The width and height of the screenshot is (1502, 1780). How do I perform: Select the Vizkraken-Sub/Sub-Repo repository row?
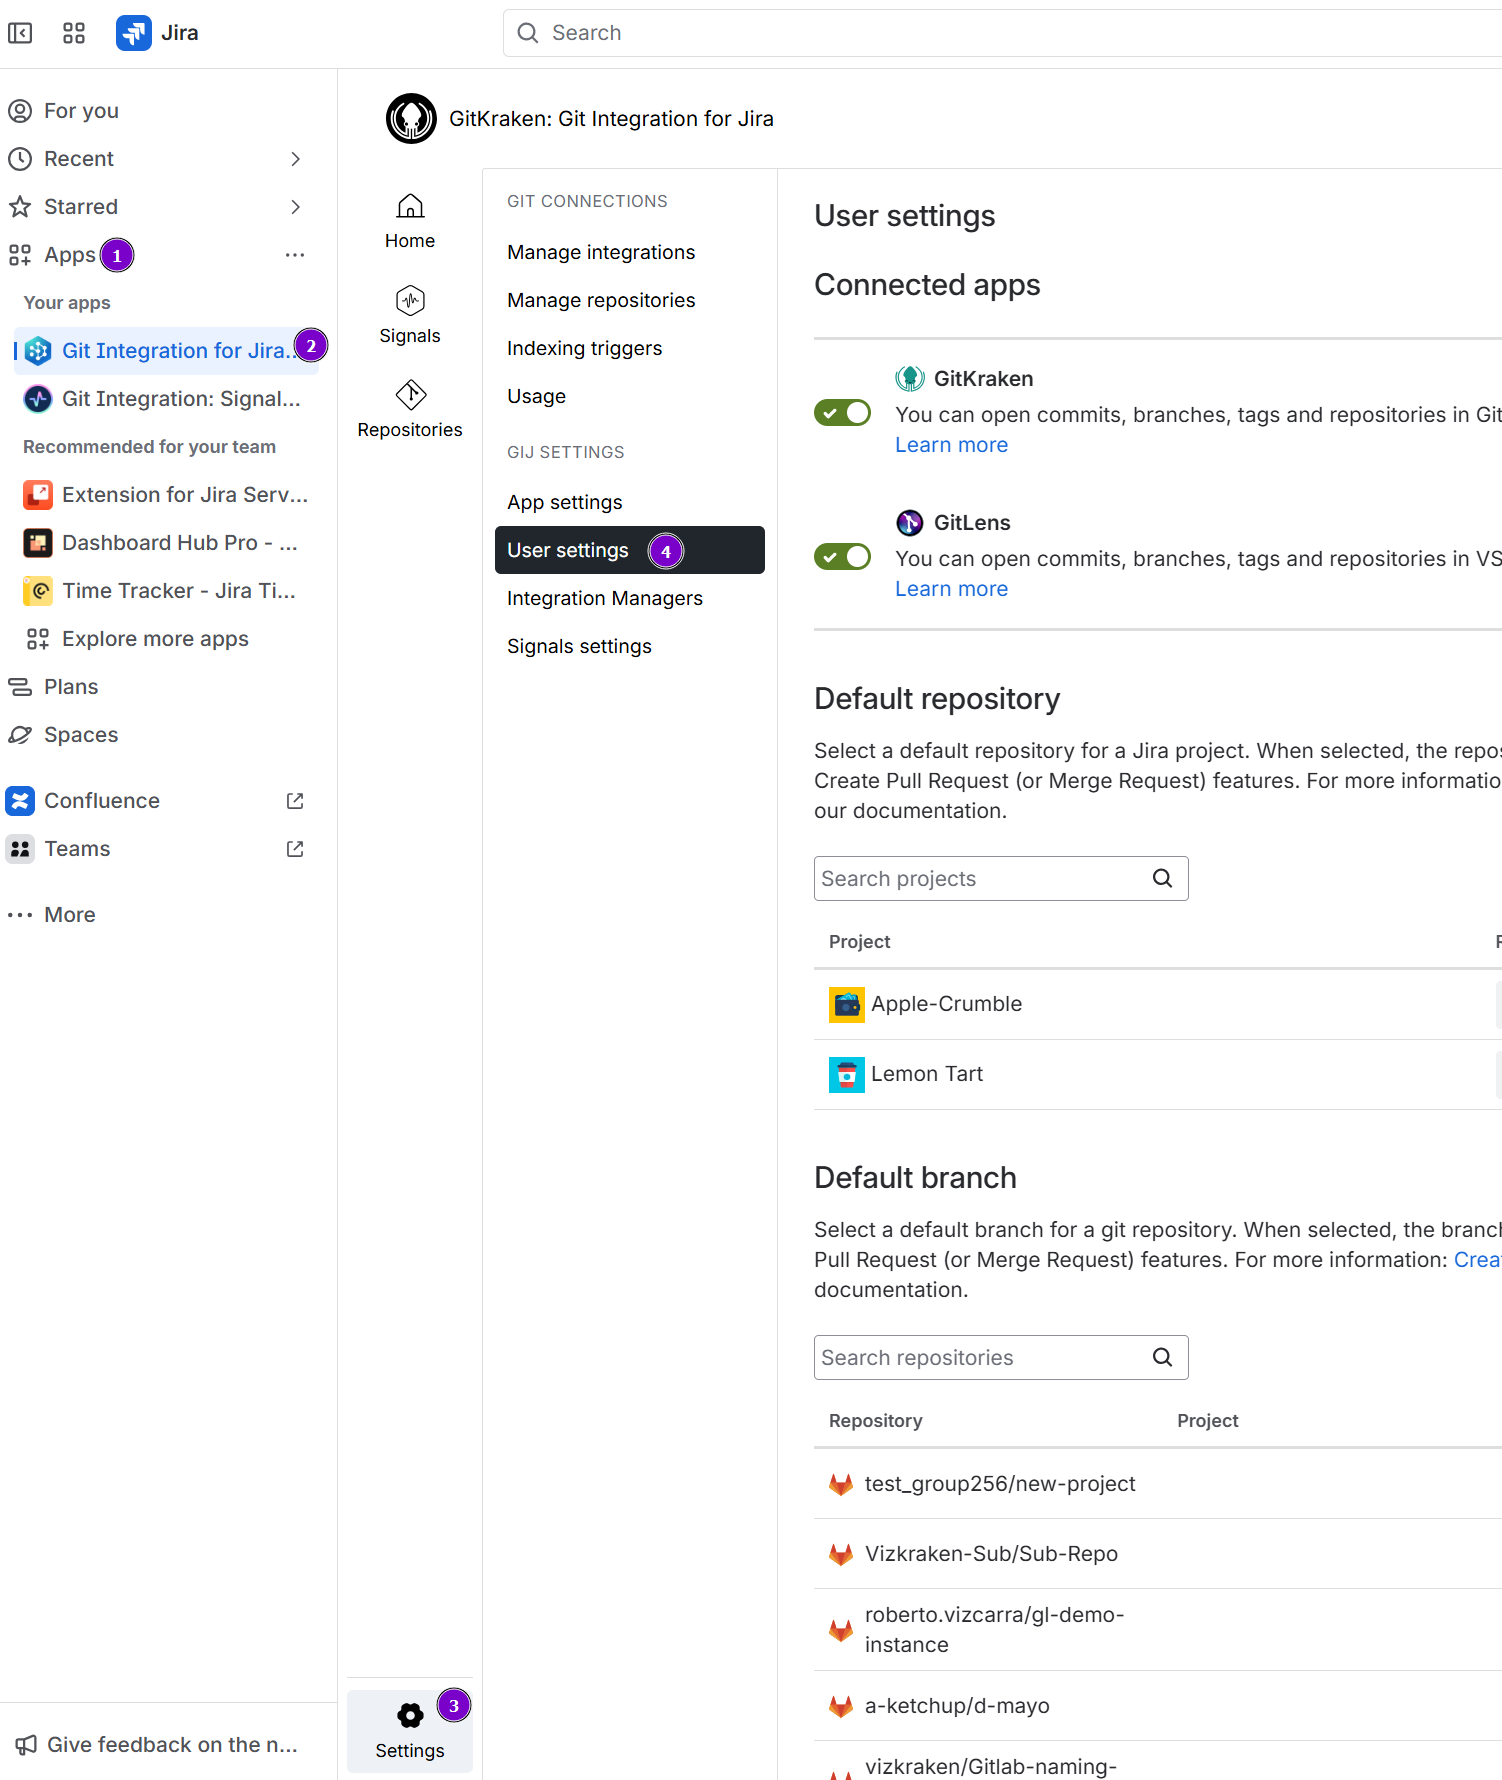pyautogui.click(x=1158, y=1554)
